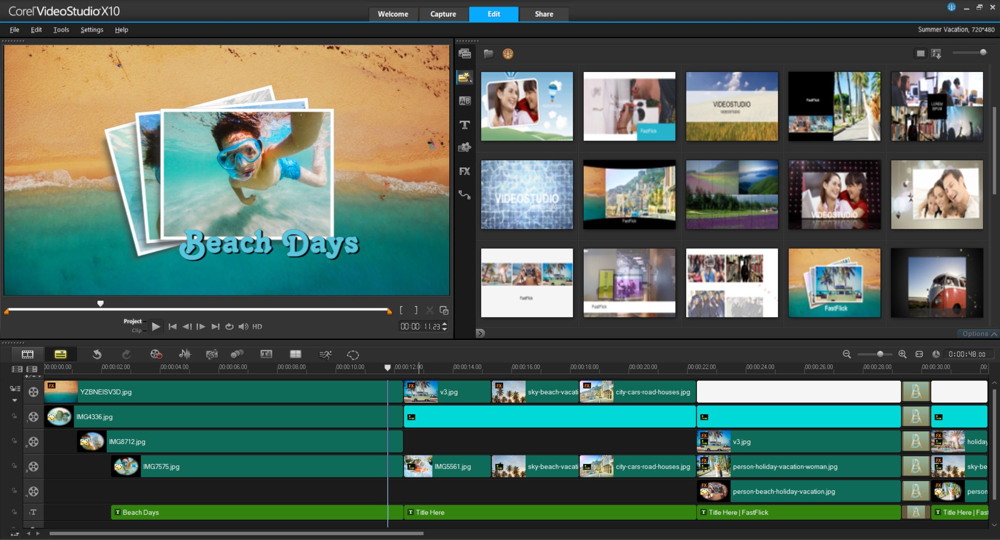Toggle overlay track with IMG8712.jpg
1000x540 pixels.
point(33,442)
